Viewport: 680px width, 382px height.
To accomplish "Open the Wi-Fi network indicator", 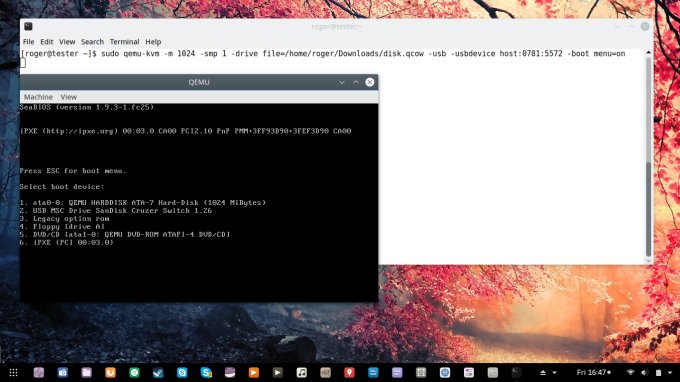I will [x=631, y=372].
